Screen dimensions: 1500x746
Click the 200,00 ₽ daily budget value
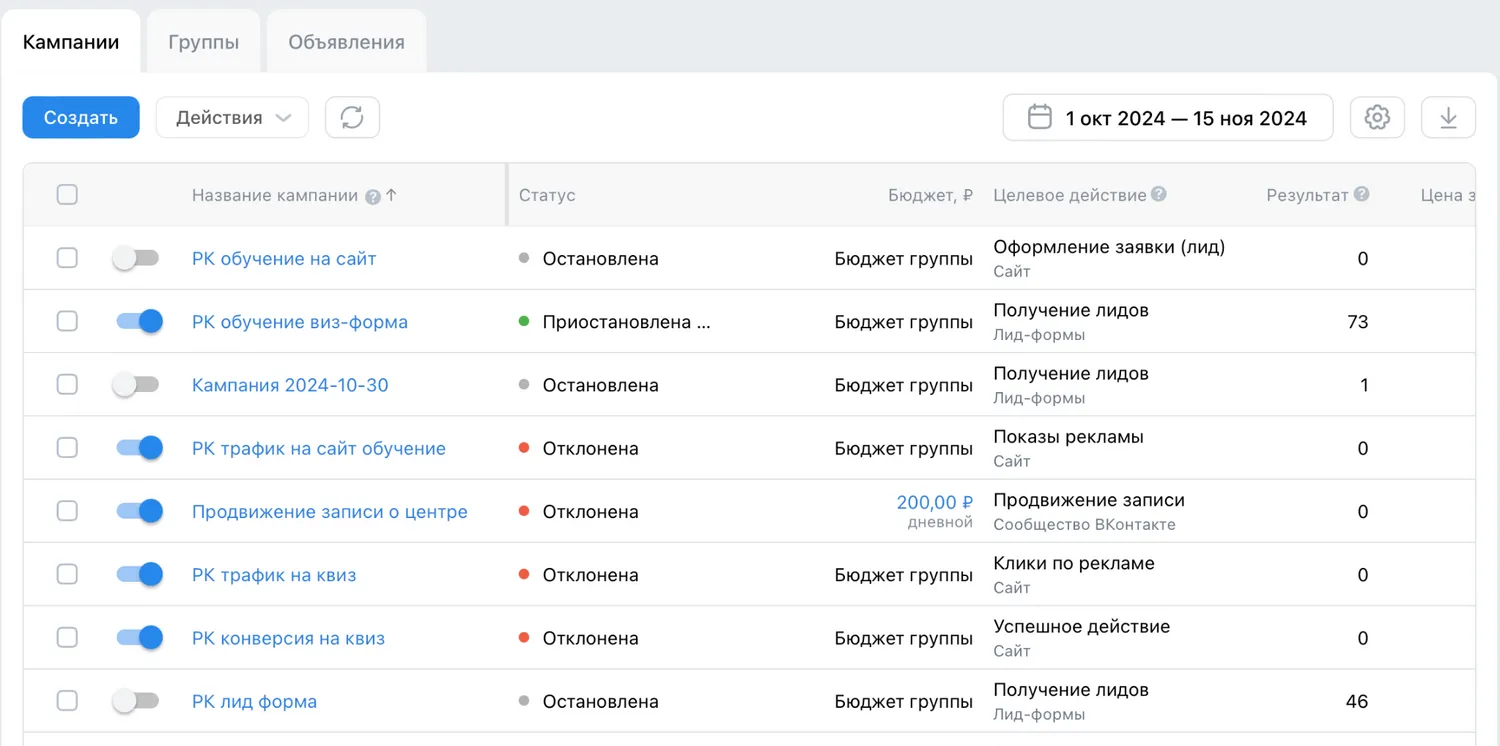click(935, 502)
